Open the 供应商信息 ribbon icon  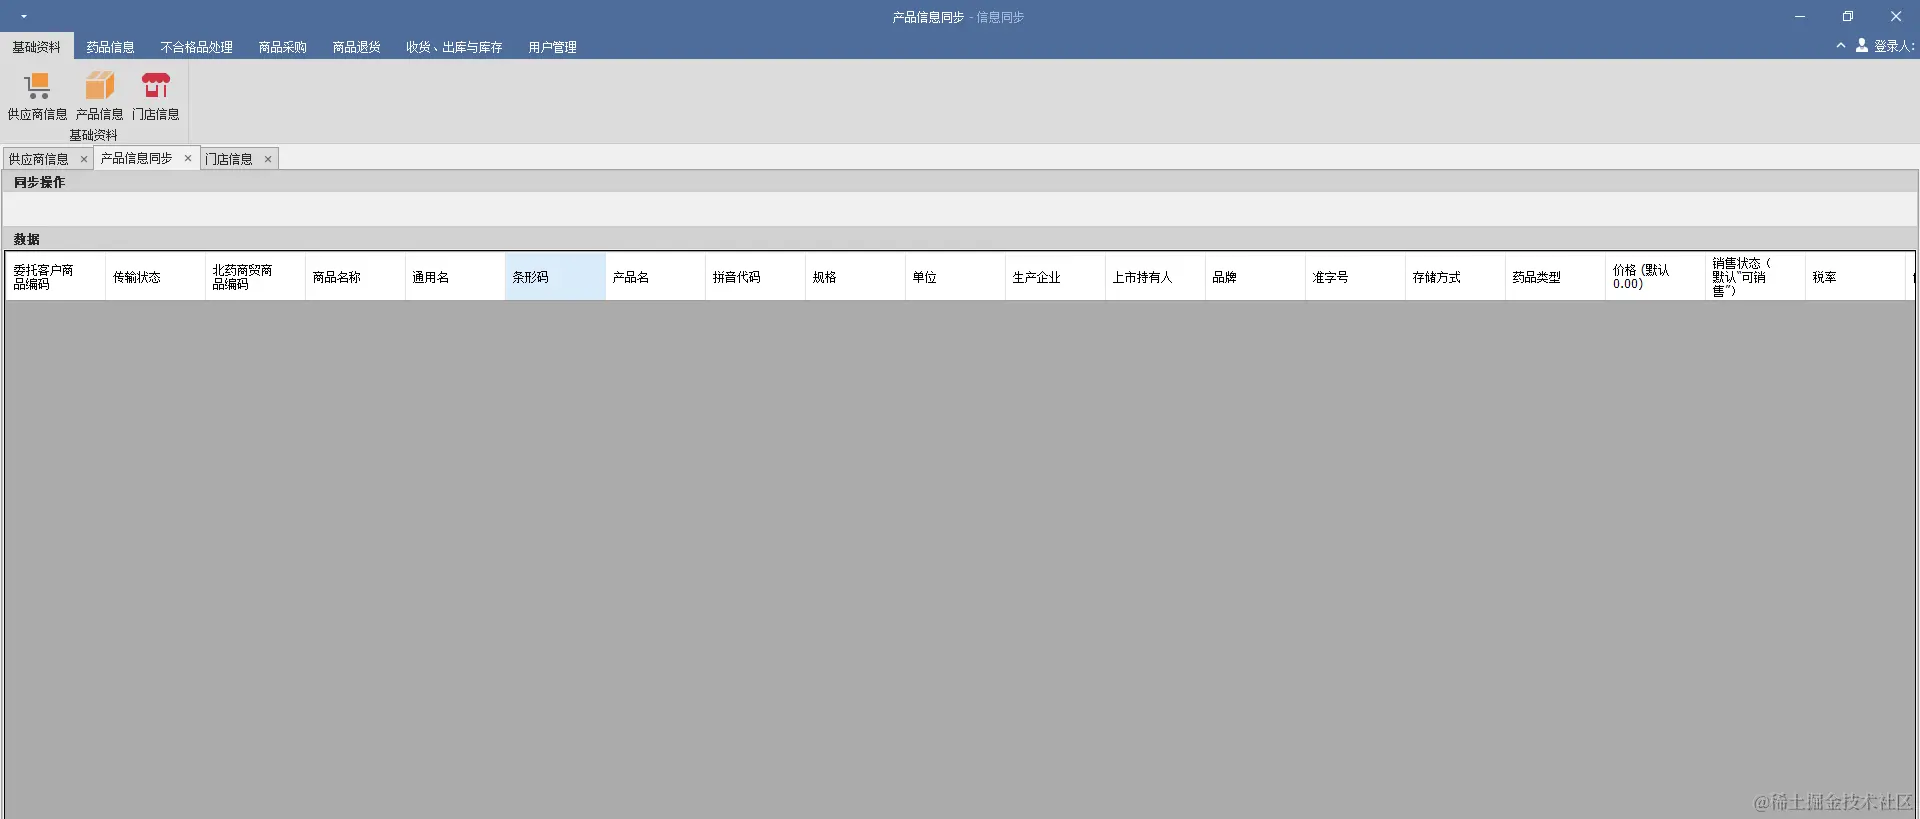coord(37,96)
